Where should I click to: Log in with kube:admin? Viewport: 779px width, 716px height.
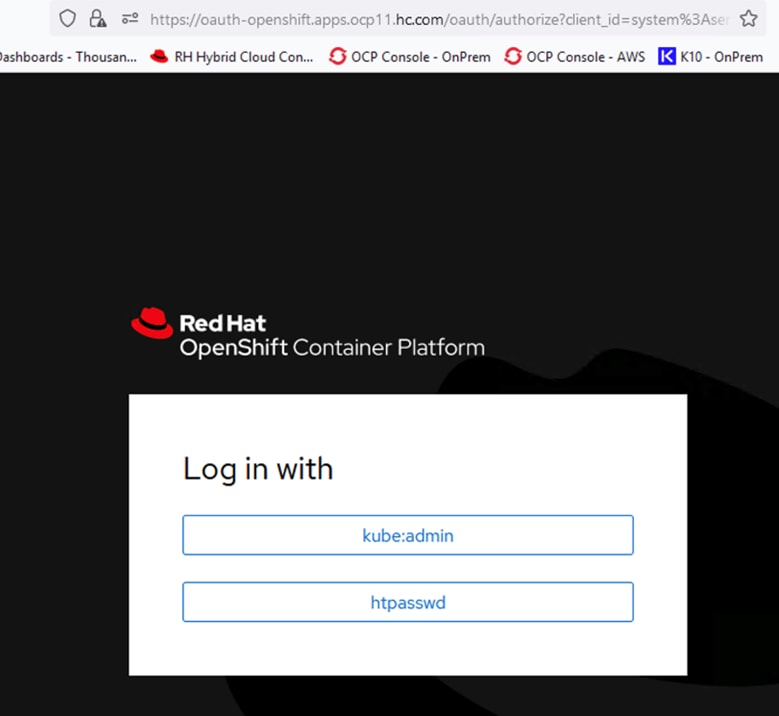tap(408, 535)
